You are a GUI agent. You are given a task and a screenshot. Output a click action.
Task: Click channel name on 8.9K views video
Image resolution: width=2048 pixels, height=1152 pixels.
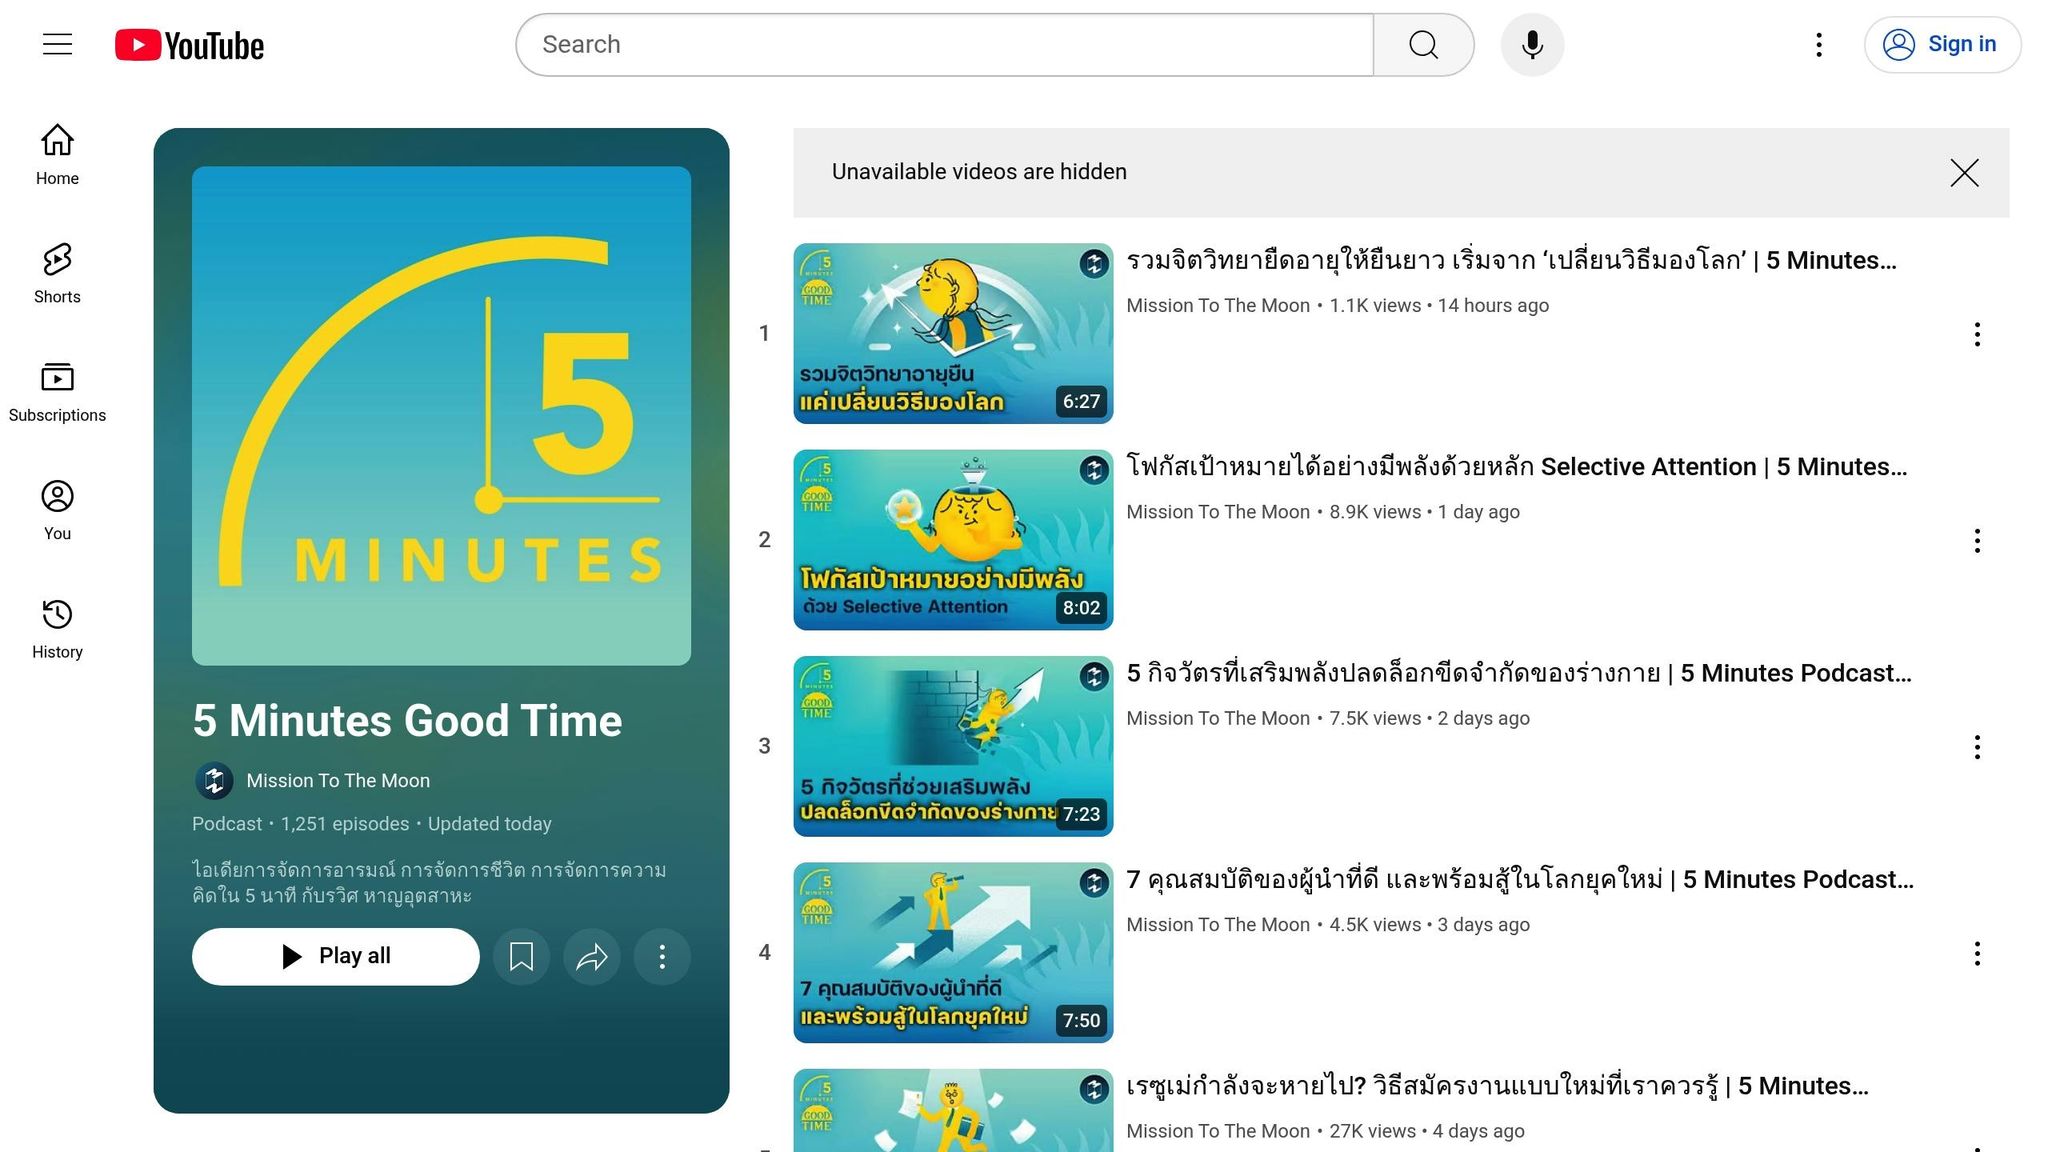(1218, 512)
